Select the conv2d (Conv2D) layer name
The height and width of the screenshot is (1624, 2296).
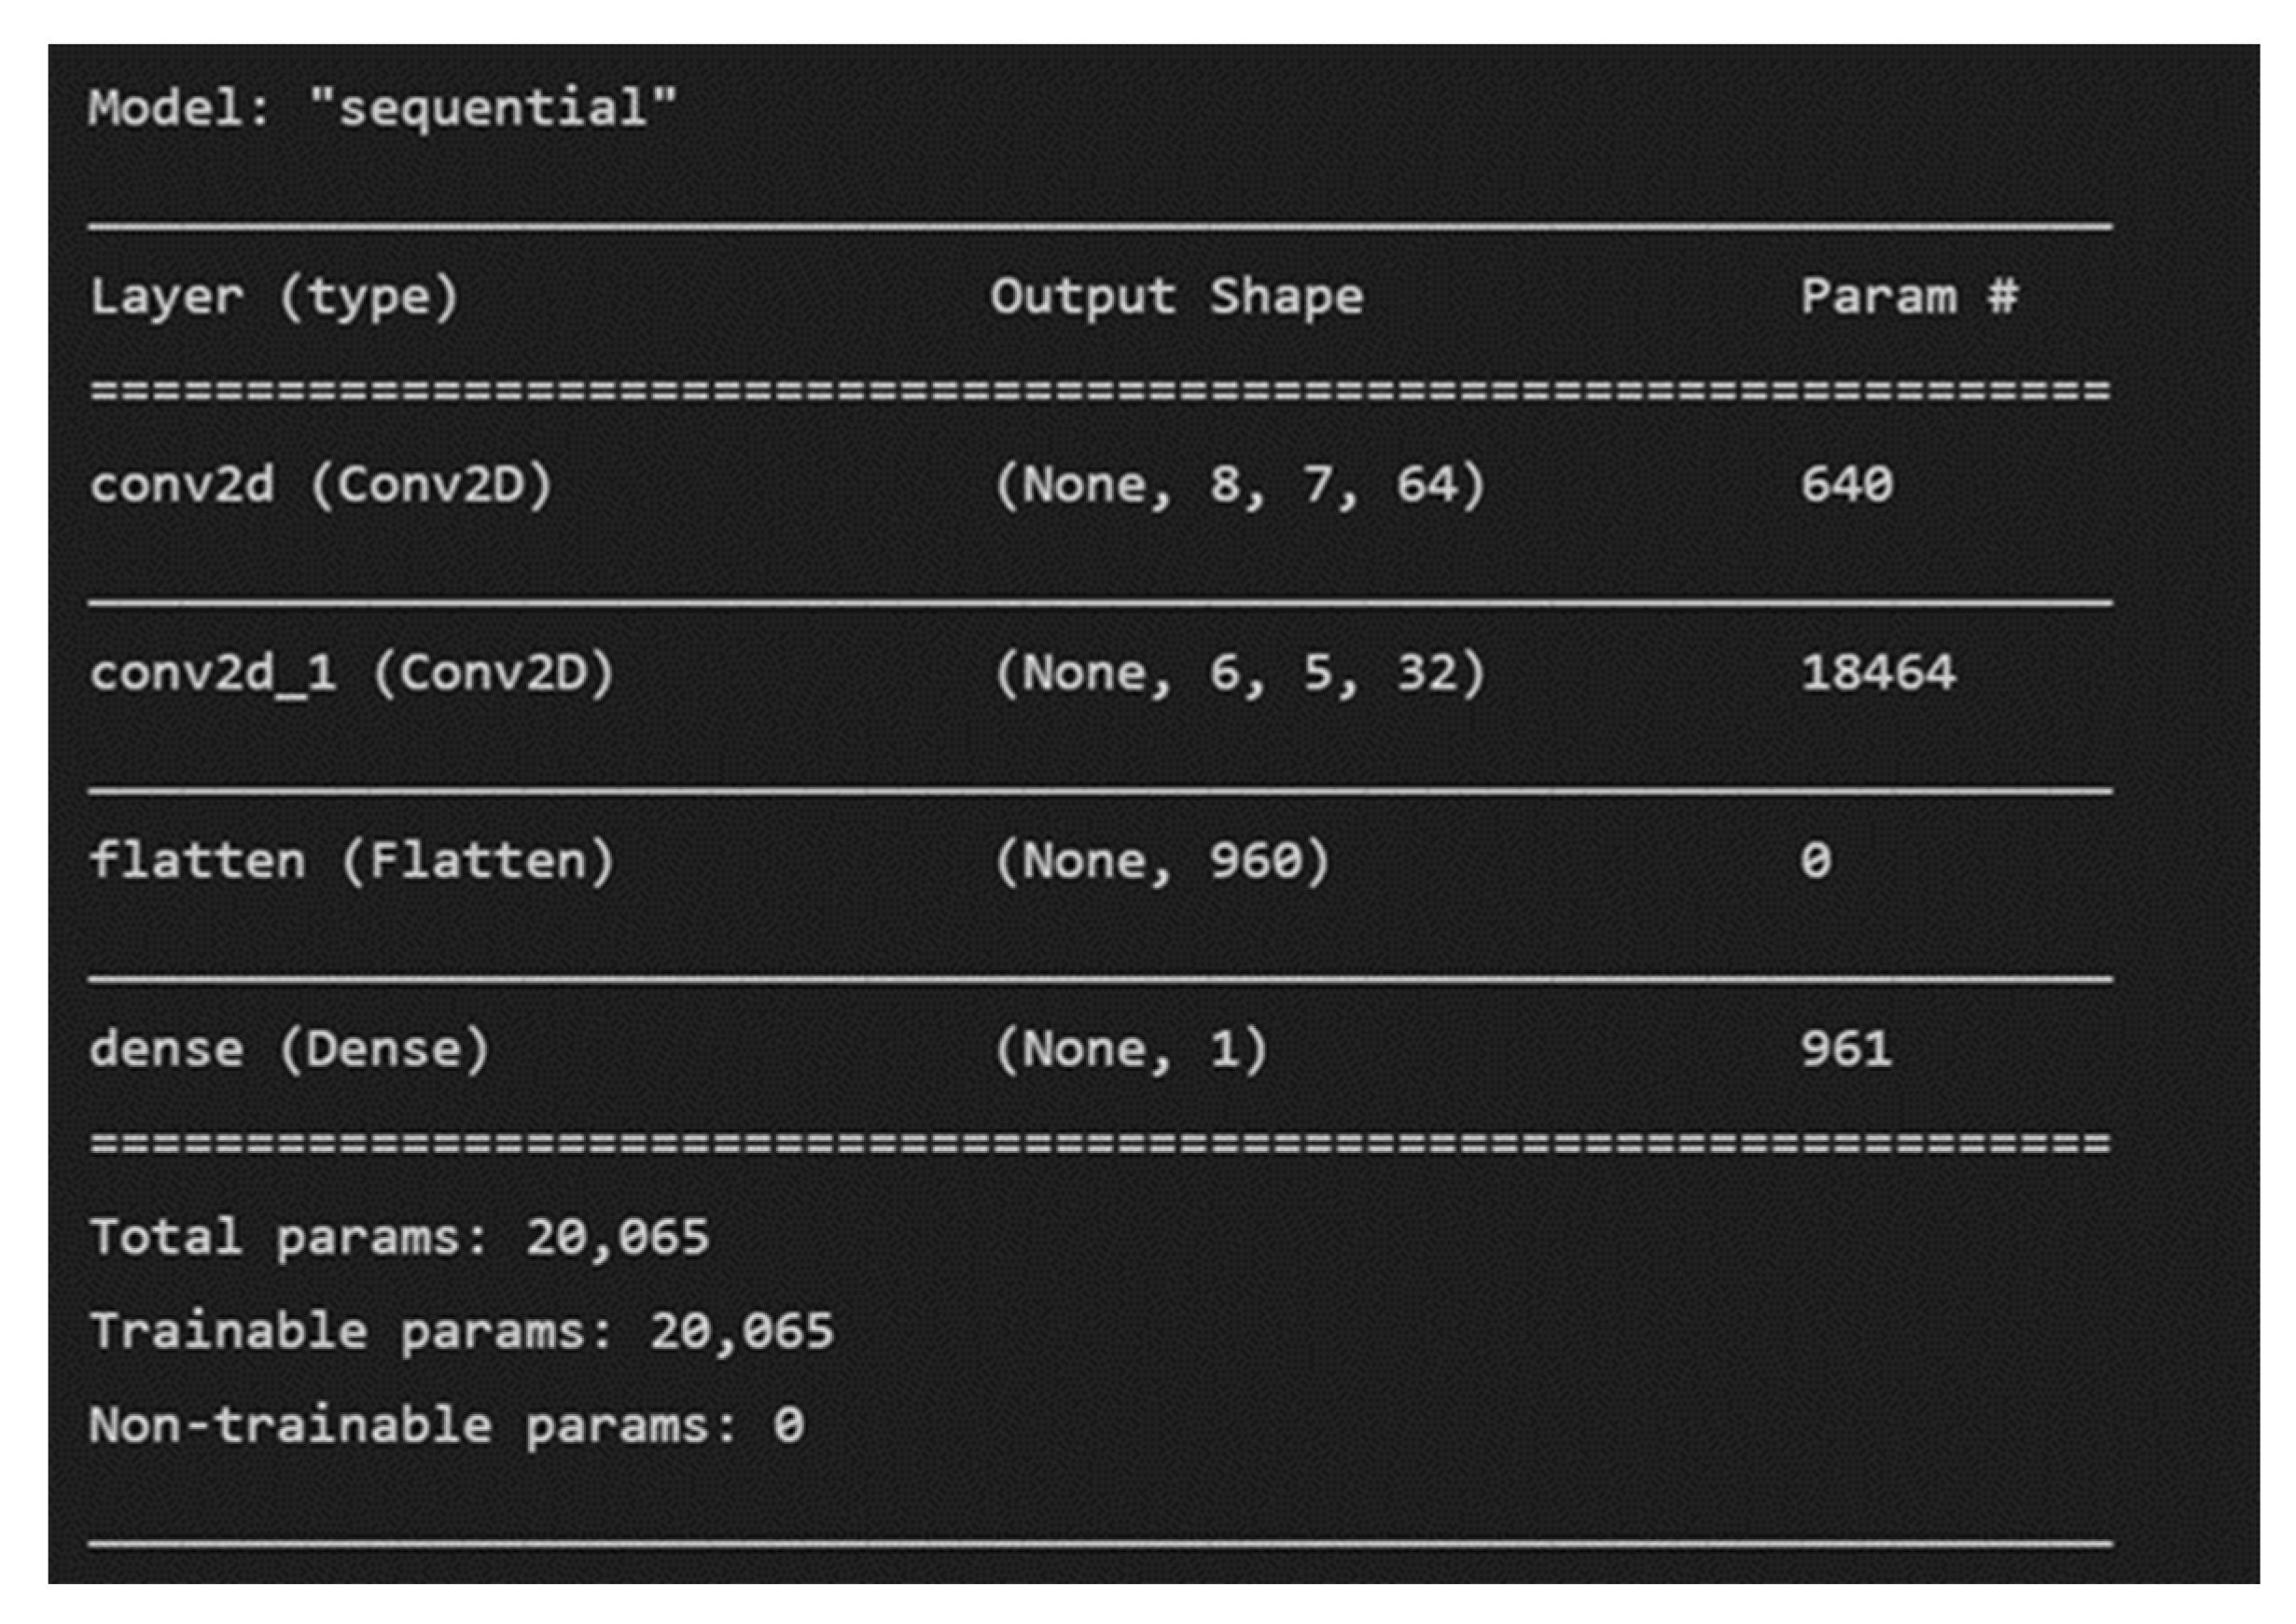pos(320,486)
